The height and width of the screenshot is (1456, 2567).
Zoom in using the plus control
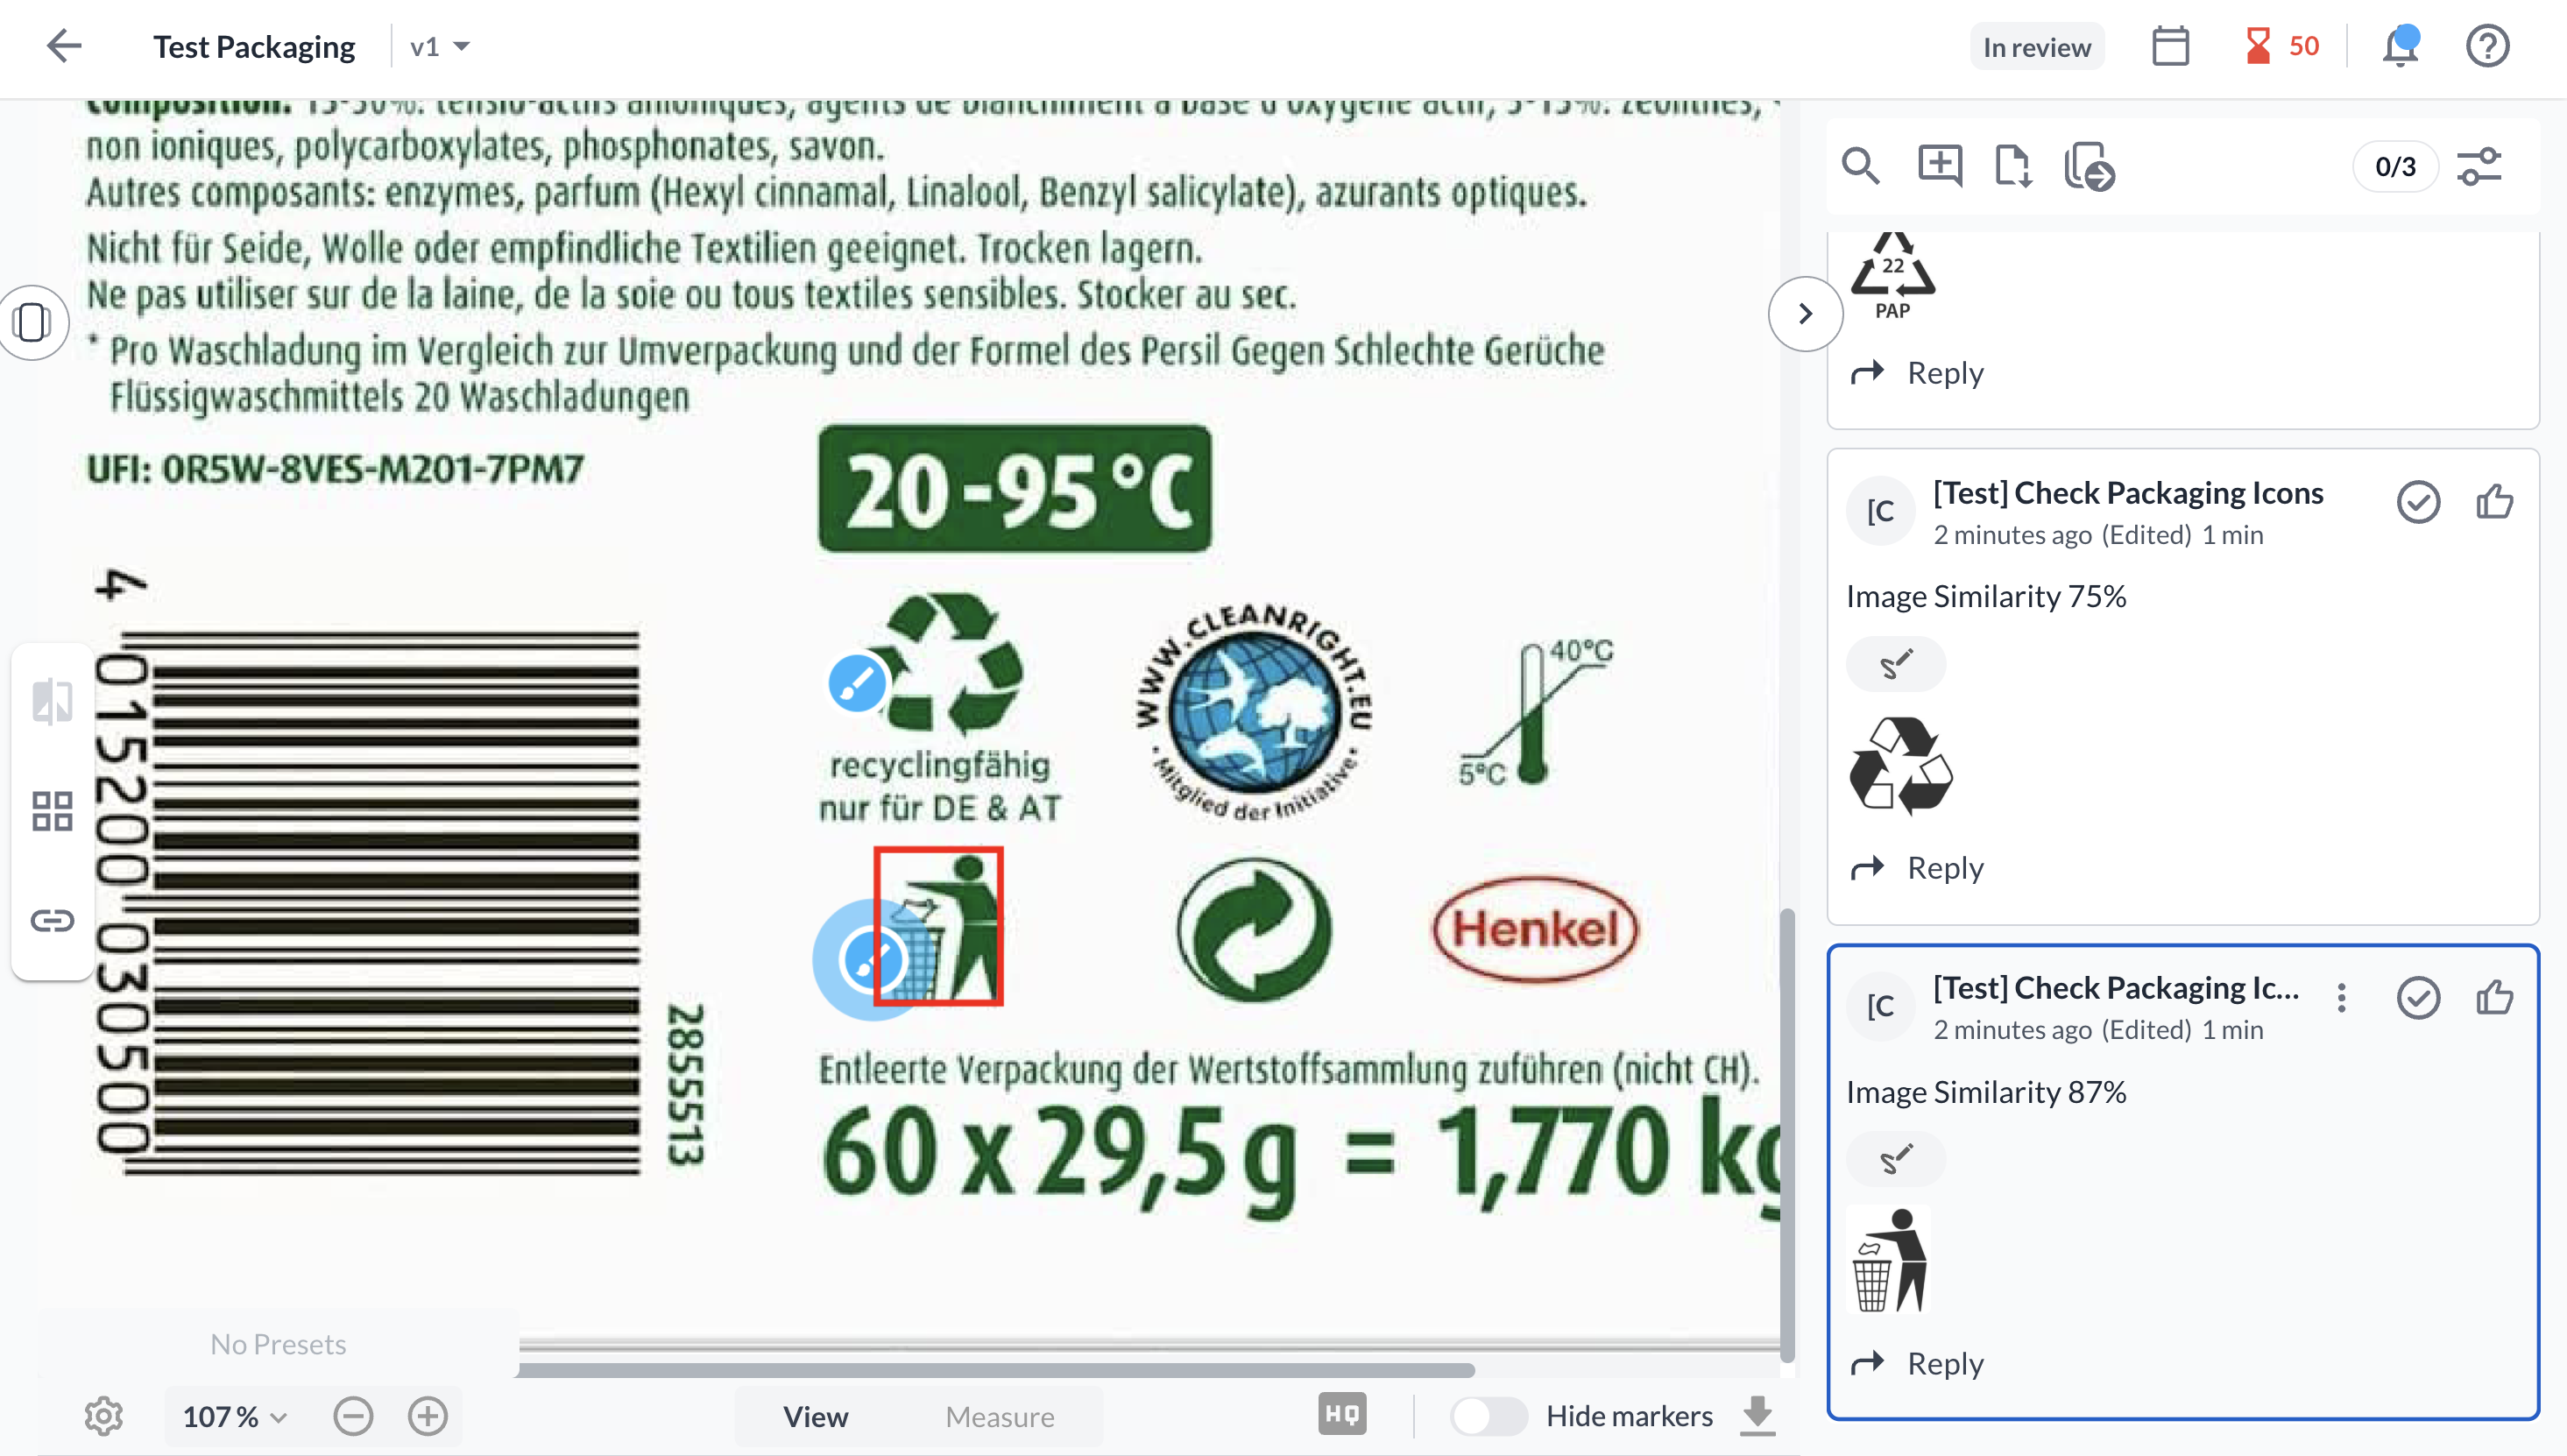tap(427, 1416)
